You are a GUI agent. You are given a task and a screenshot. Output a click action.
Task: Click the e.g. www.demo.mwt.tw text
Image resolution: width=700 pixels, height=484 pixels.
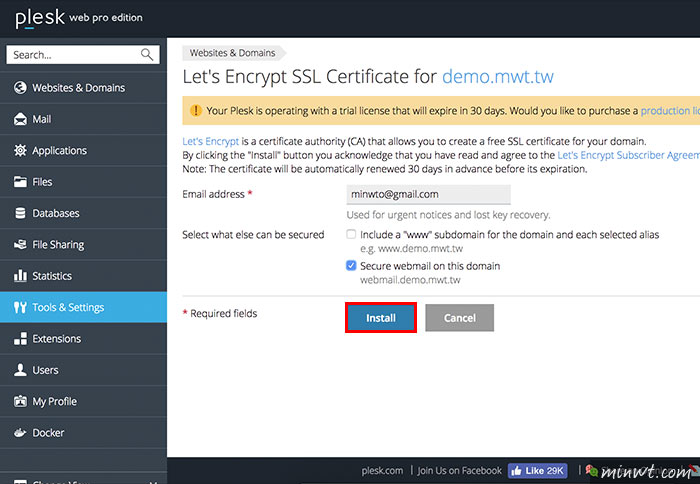(411, 248)
